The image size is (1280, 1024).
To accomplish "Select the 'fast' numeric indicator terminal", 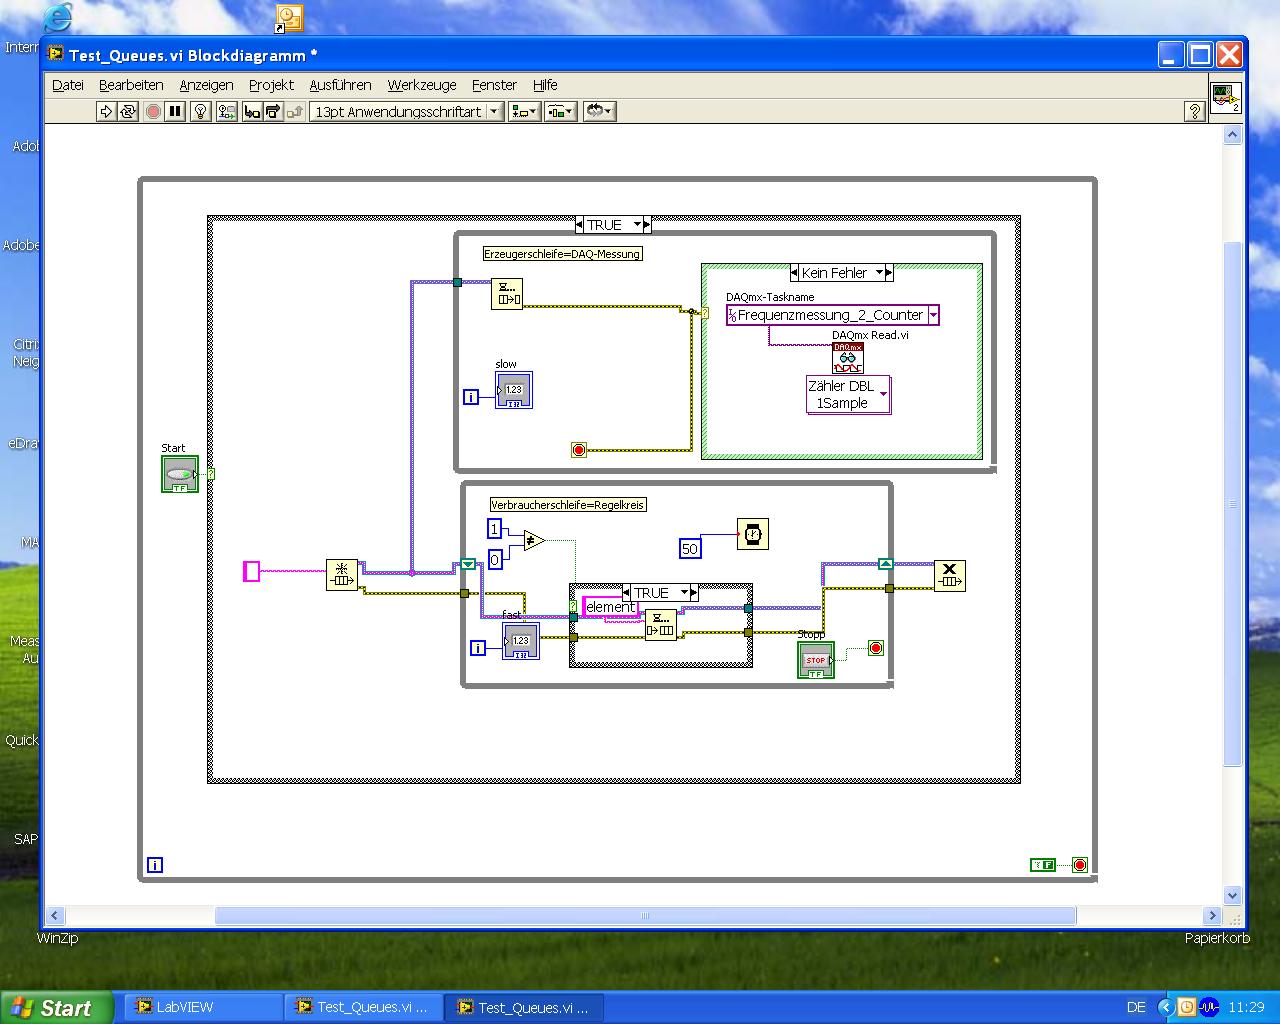I will pos(520,641).
